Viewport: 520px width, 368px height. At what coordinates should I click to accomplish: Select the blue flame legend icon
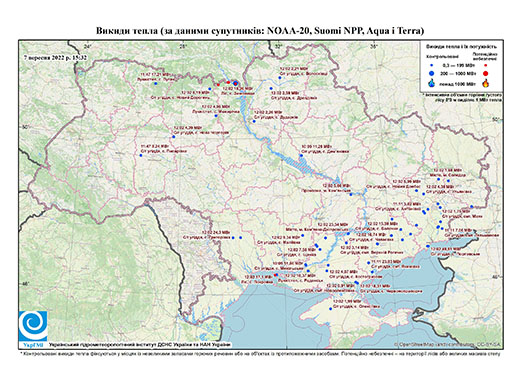432,83
